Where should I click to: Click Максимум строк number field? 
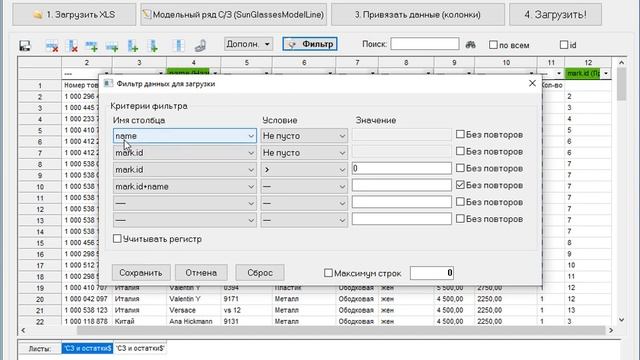tap(432, 273)
